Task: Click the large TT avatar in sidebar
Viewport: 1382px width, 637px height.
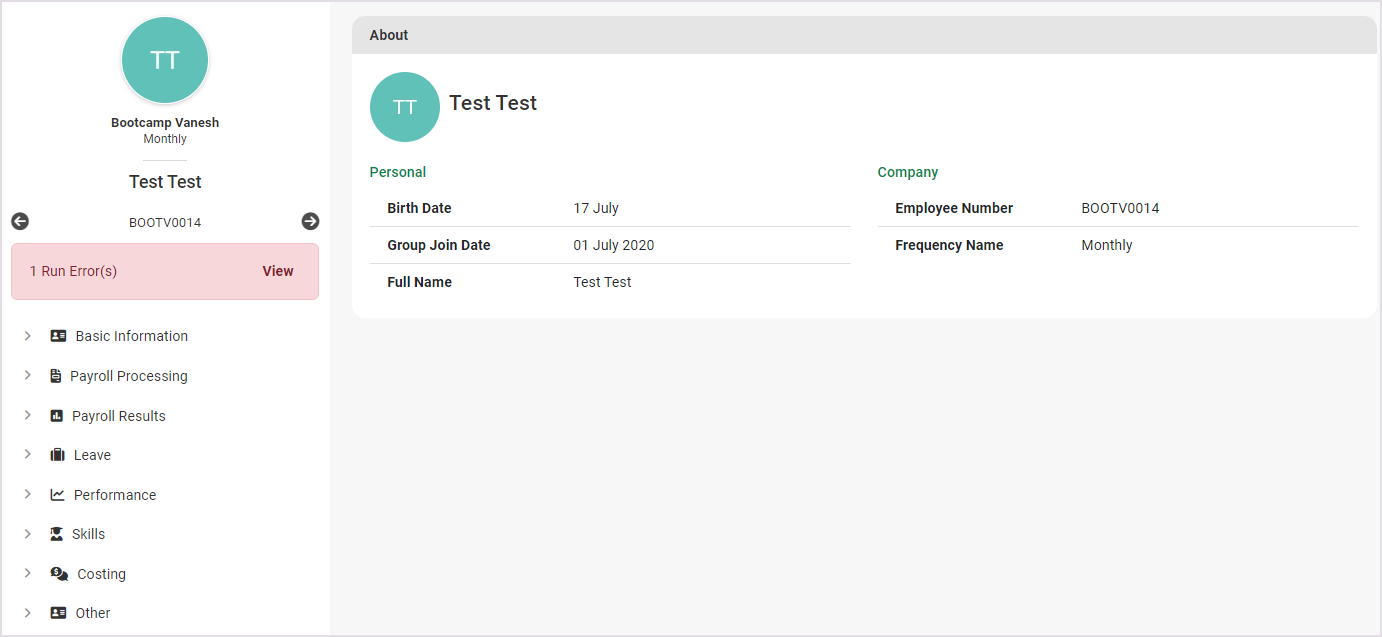Action: point(165,60)
